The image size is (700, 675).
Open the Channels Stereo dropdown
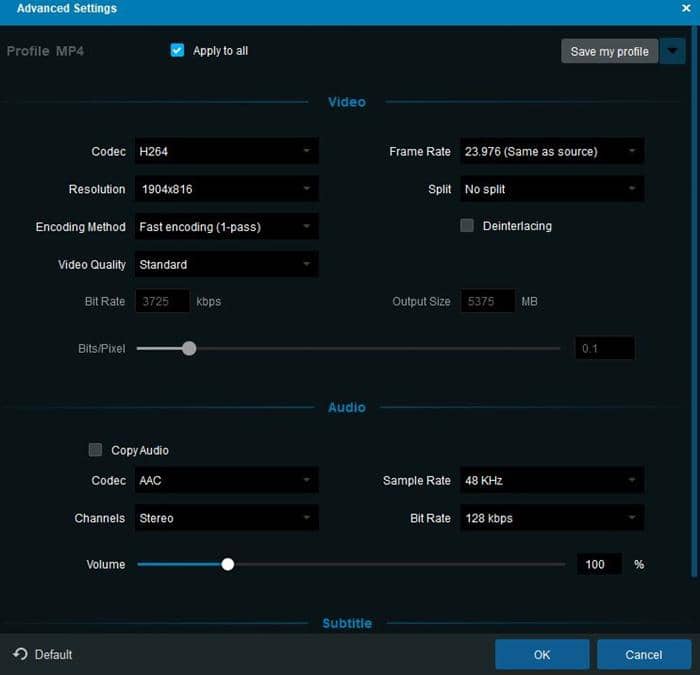point(226,519)
